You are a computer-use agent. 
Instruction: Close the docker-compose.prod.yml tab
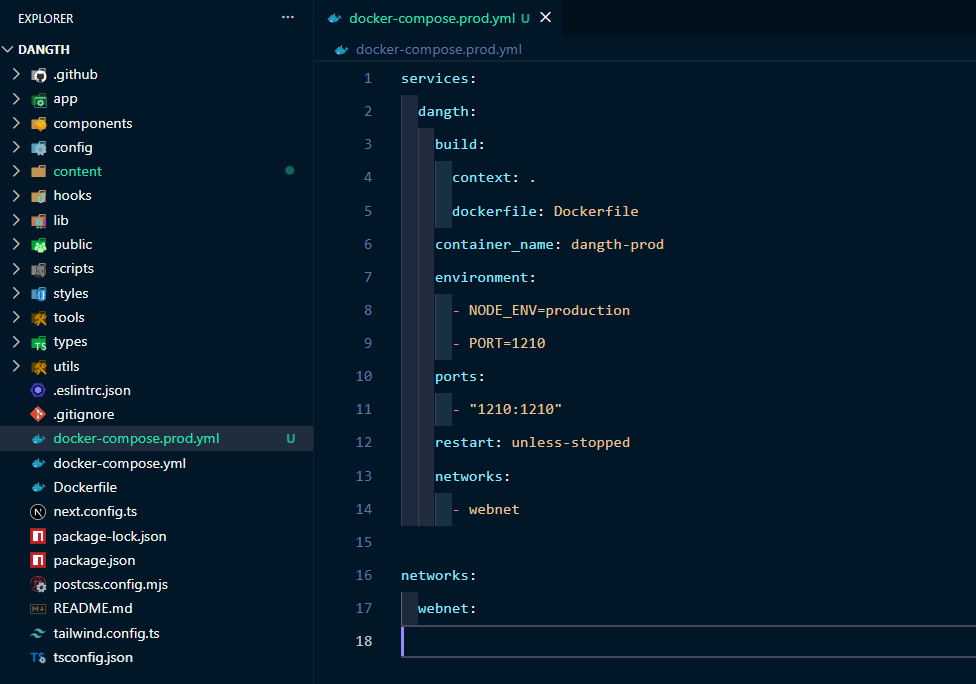545,18
